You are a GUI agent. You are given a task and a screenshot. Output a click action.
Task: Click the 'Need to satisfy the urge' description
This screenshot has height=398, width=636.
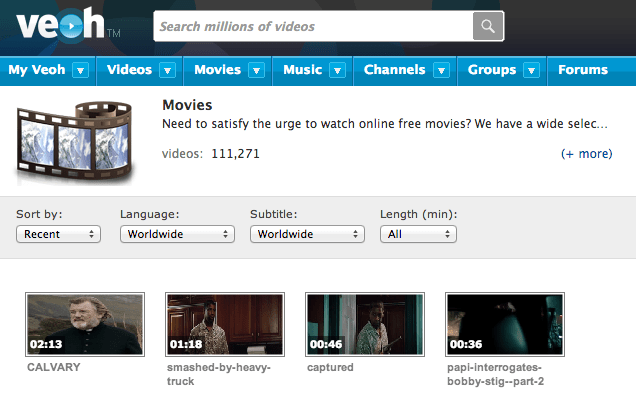[385, 124]
